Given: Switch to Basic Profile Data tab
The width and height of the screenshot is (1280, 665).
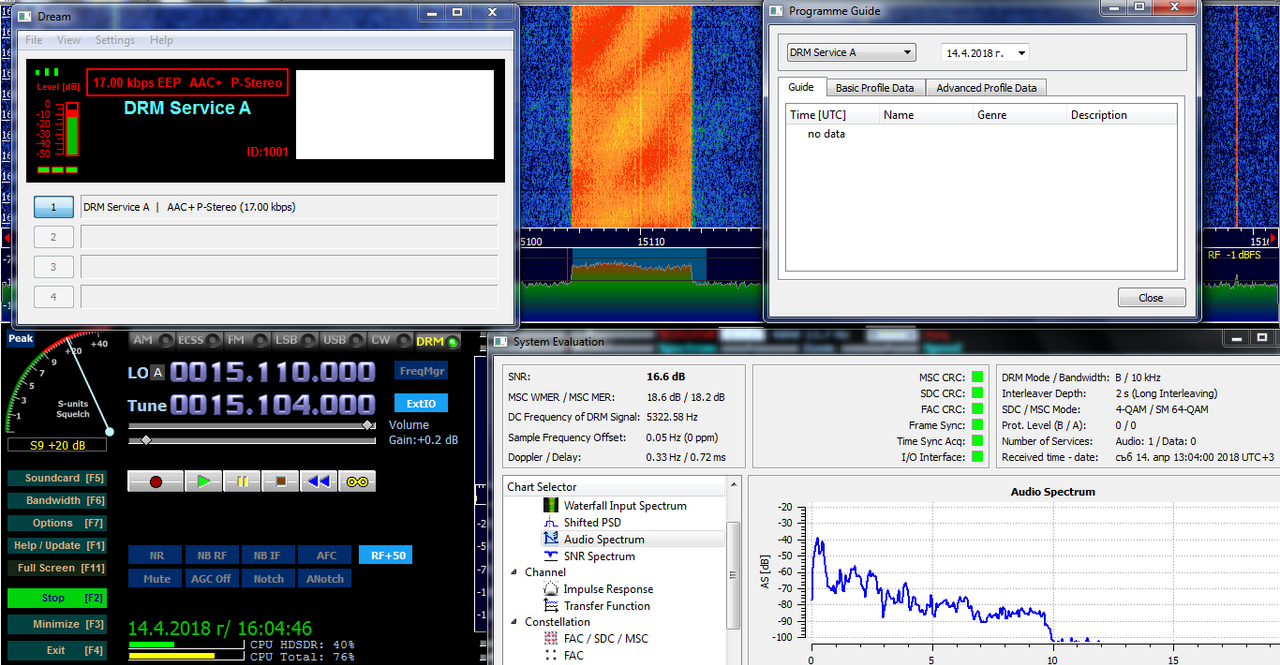Looking at the screenshot, I should pyautogui.click(x=875, y=88).
